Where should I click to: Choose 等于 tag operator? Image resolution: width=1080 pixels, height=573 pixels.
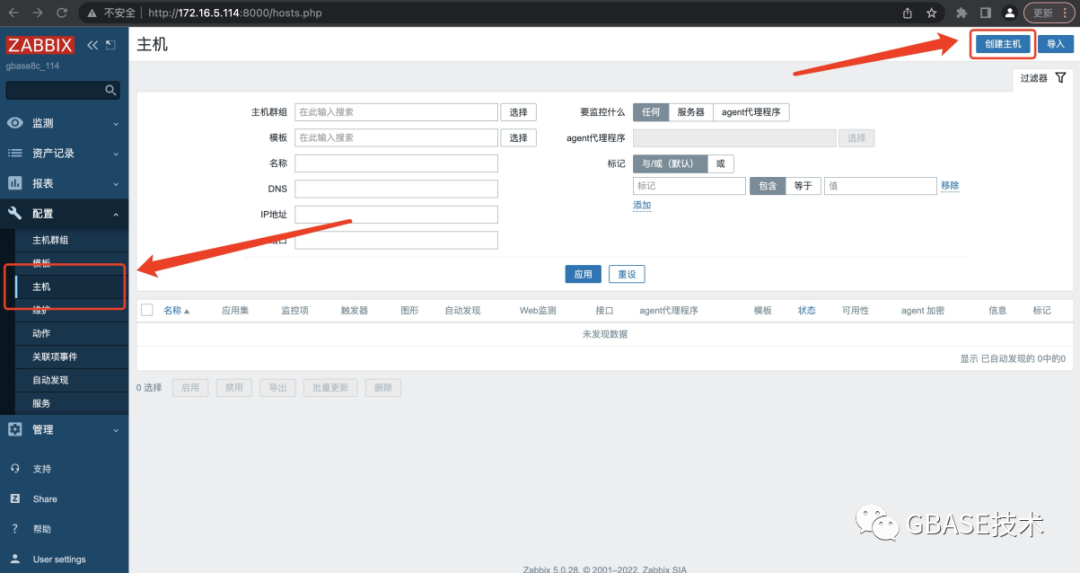pyautogui.click(x=803, y=186)
